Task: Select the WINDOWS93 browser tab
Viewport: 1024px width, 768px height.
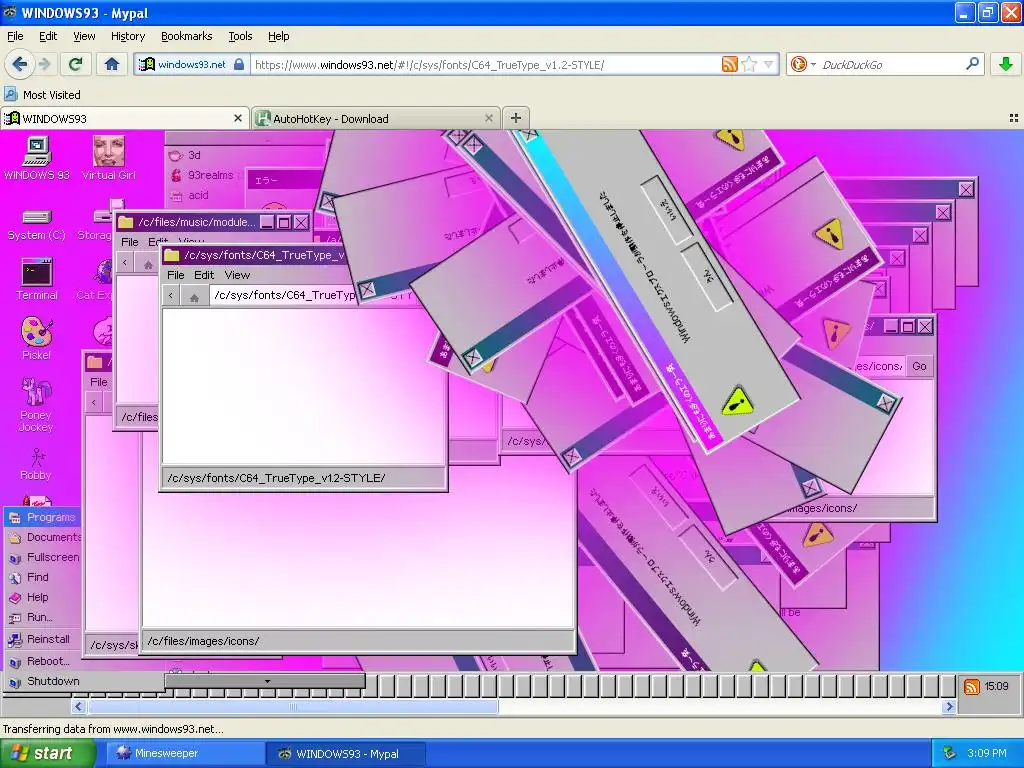Action: click(124, 118)
